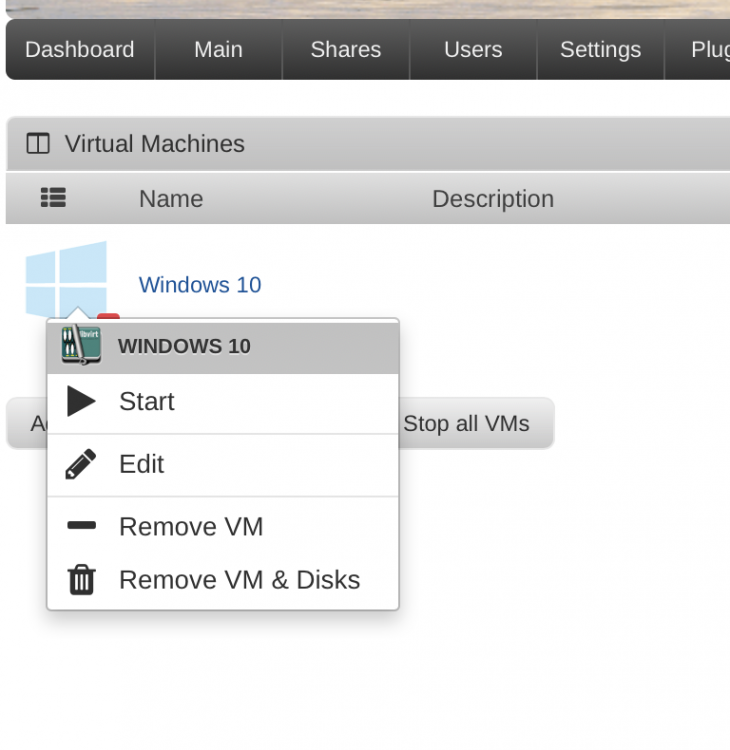Open the Shares tab

pos(346,50)
